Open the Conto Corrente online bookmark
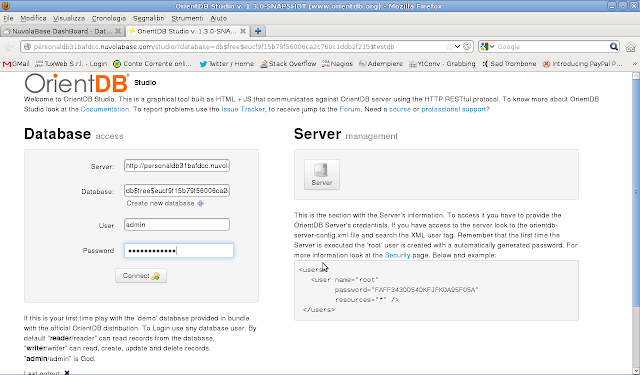This screenshot has height=375, width=640. (x=152, y=64)
